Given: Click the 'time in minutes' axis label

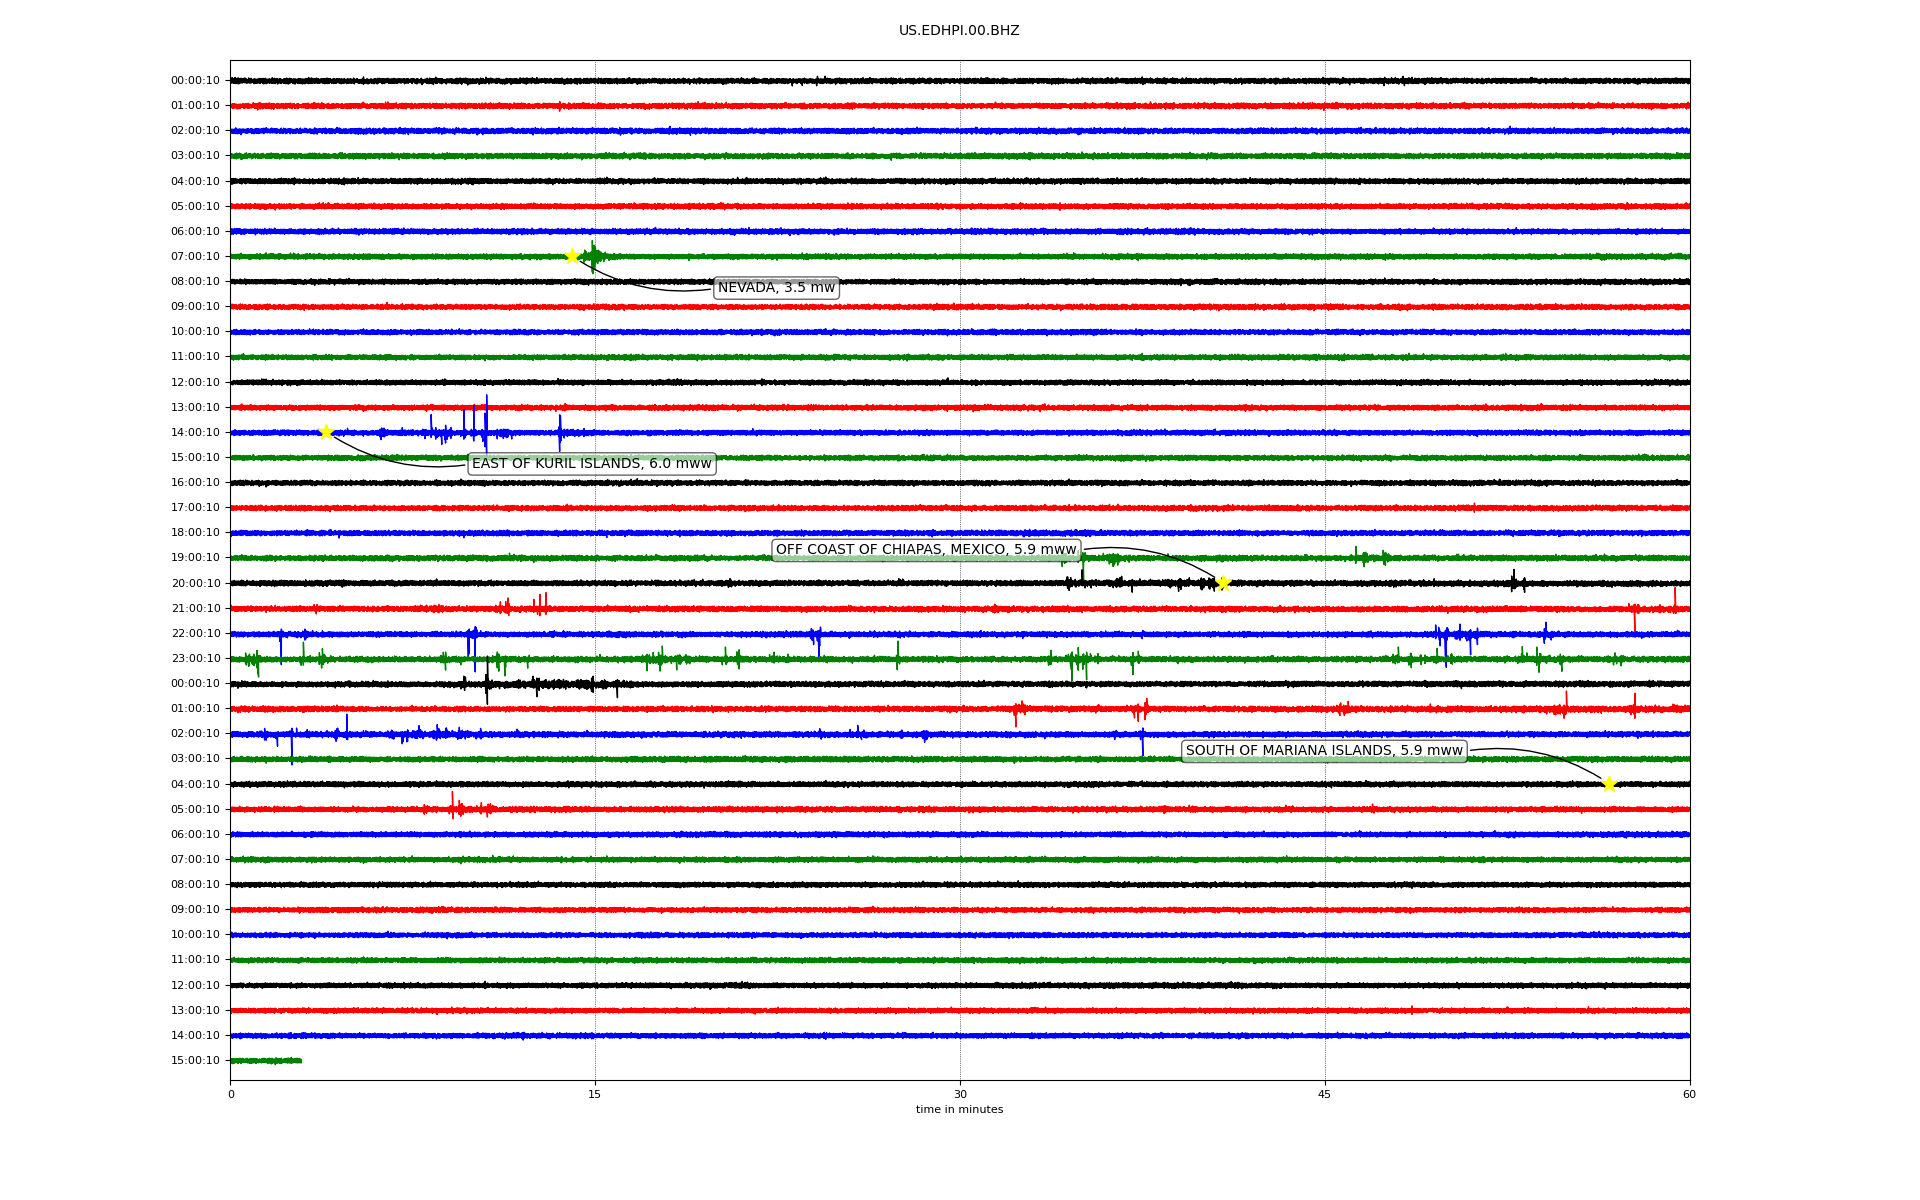Looking at the screenshot, I should coord(959,1110).
